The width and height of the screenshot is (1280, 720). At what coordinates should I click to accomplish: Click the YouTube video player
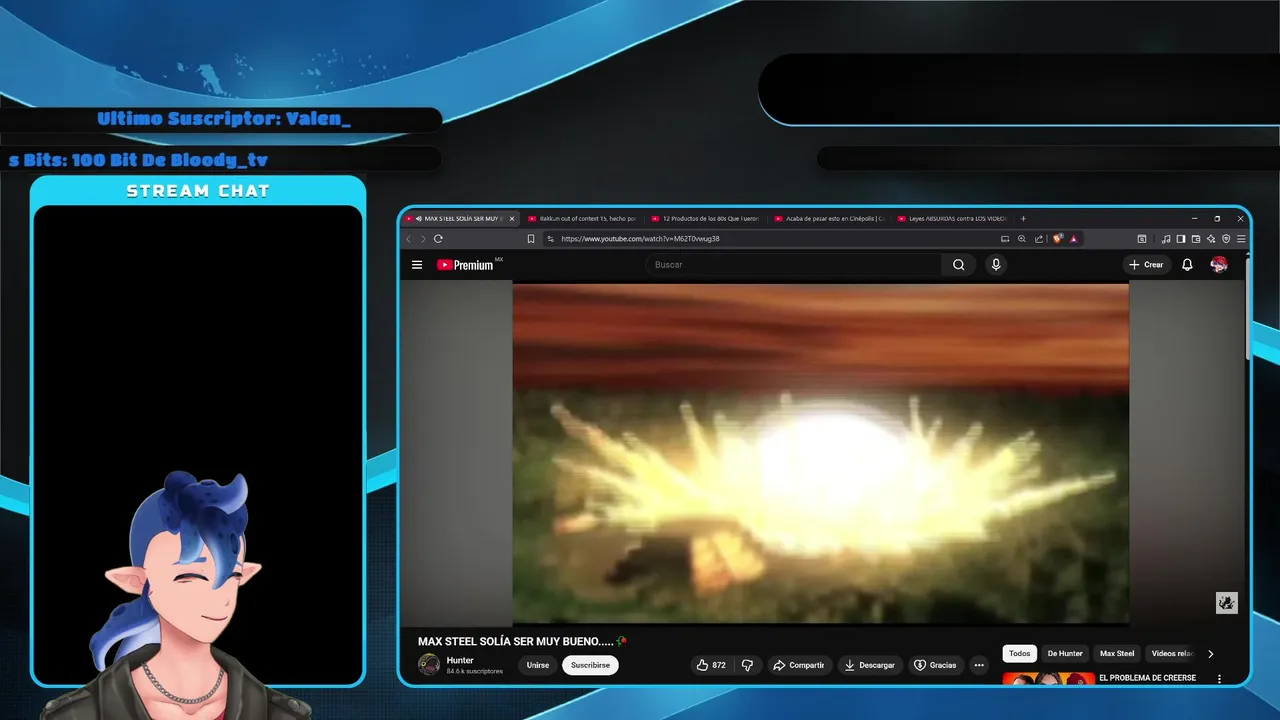tap(821, 453)
